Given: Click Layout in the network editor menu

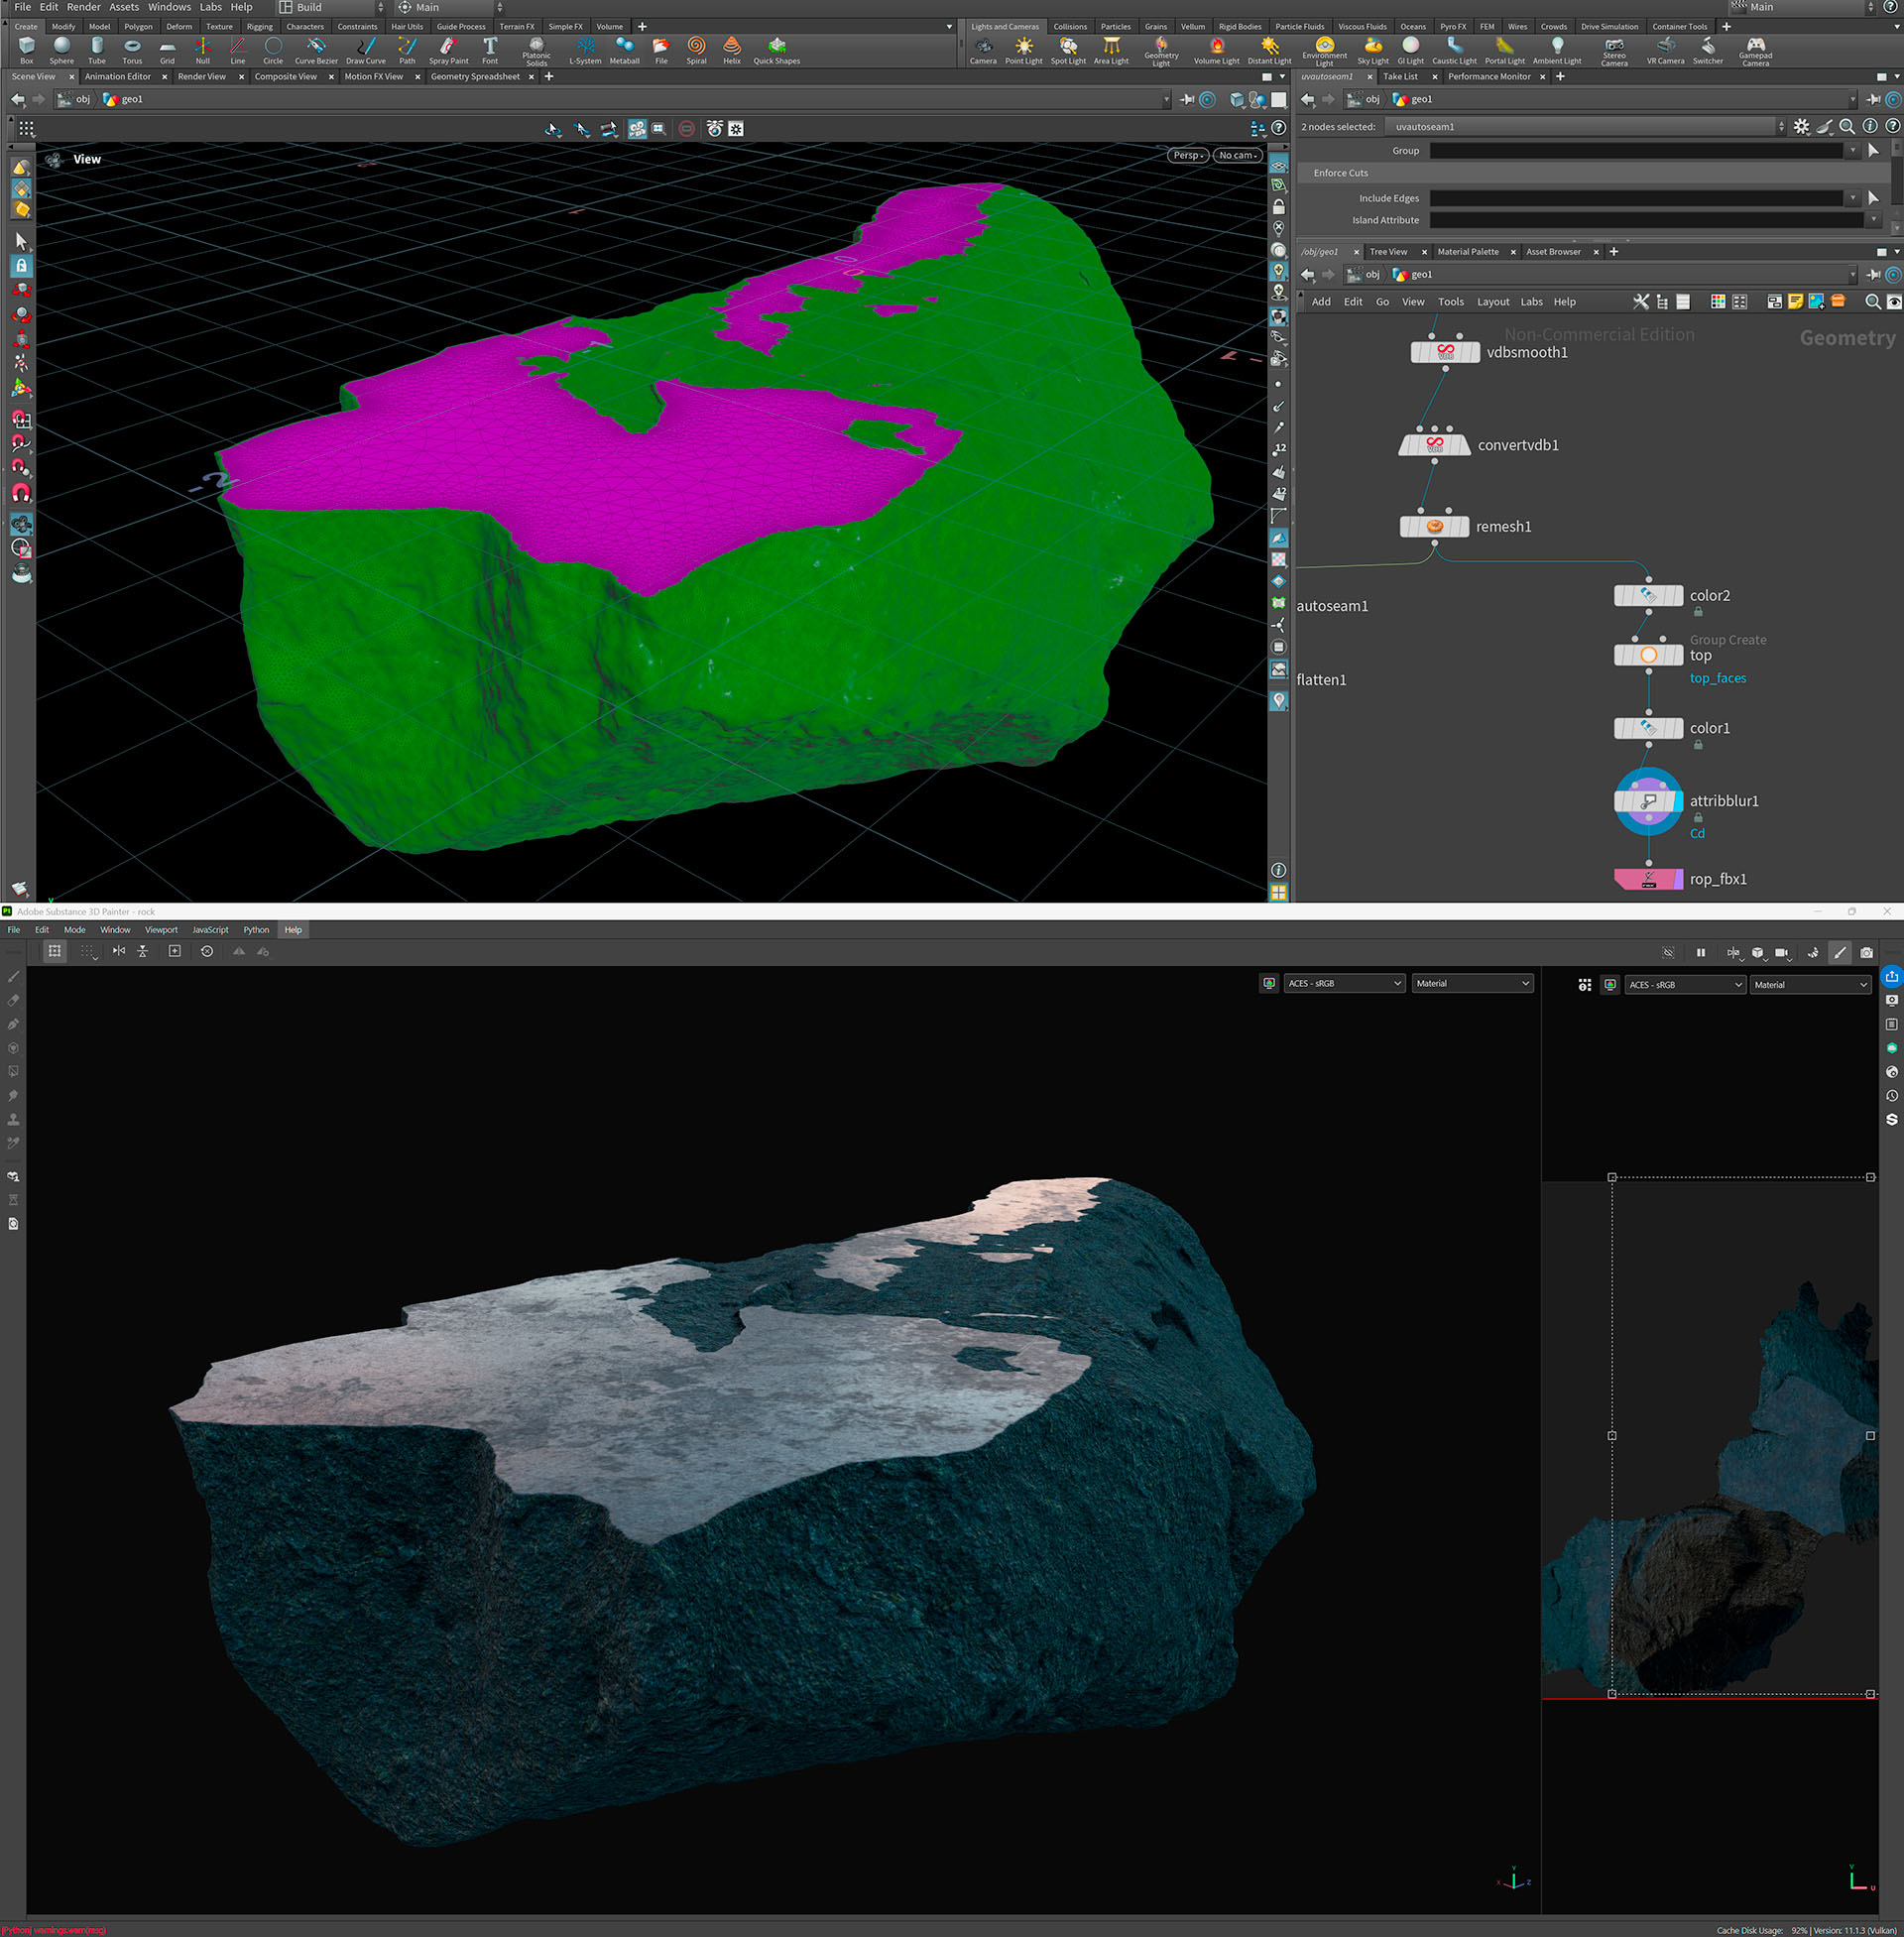Looking at the screenshot, I should click(x=1493, y=302).
